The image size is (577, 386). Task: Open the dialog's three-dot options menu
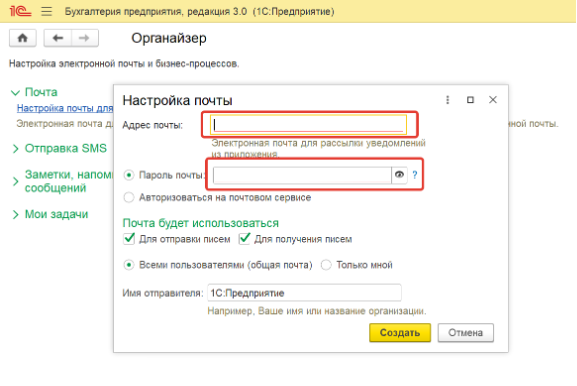tap(447, 100)
